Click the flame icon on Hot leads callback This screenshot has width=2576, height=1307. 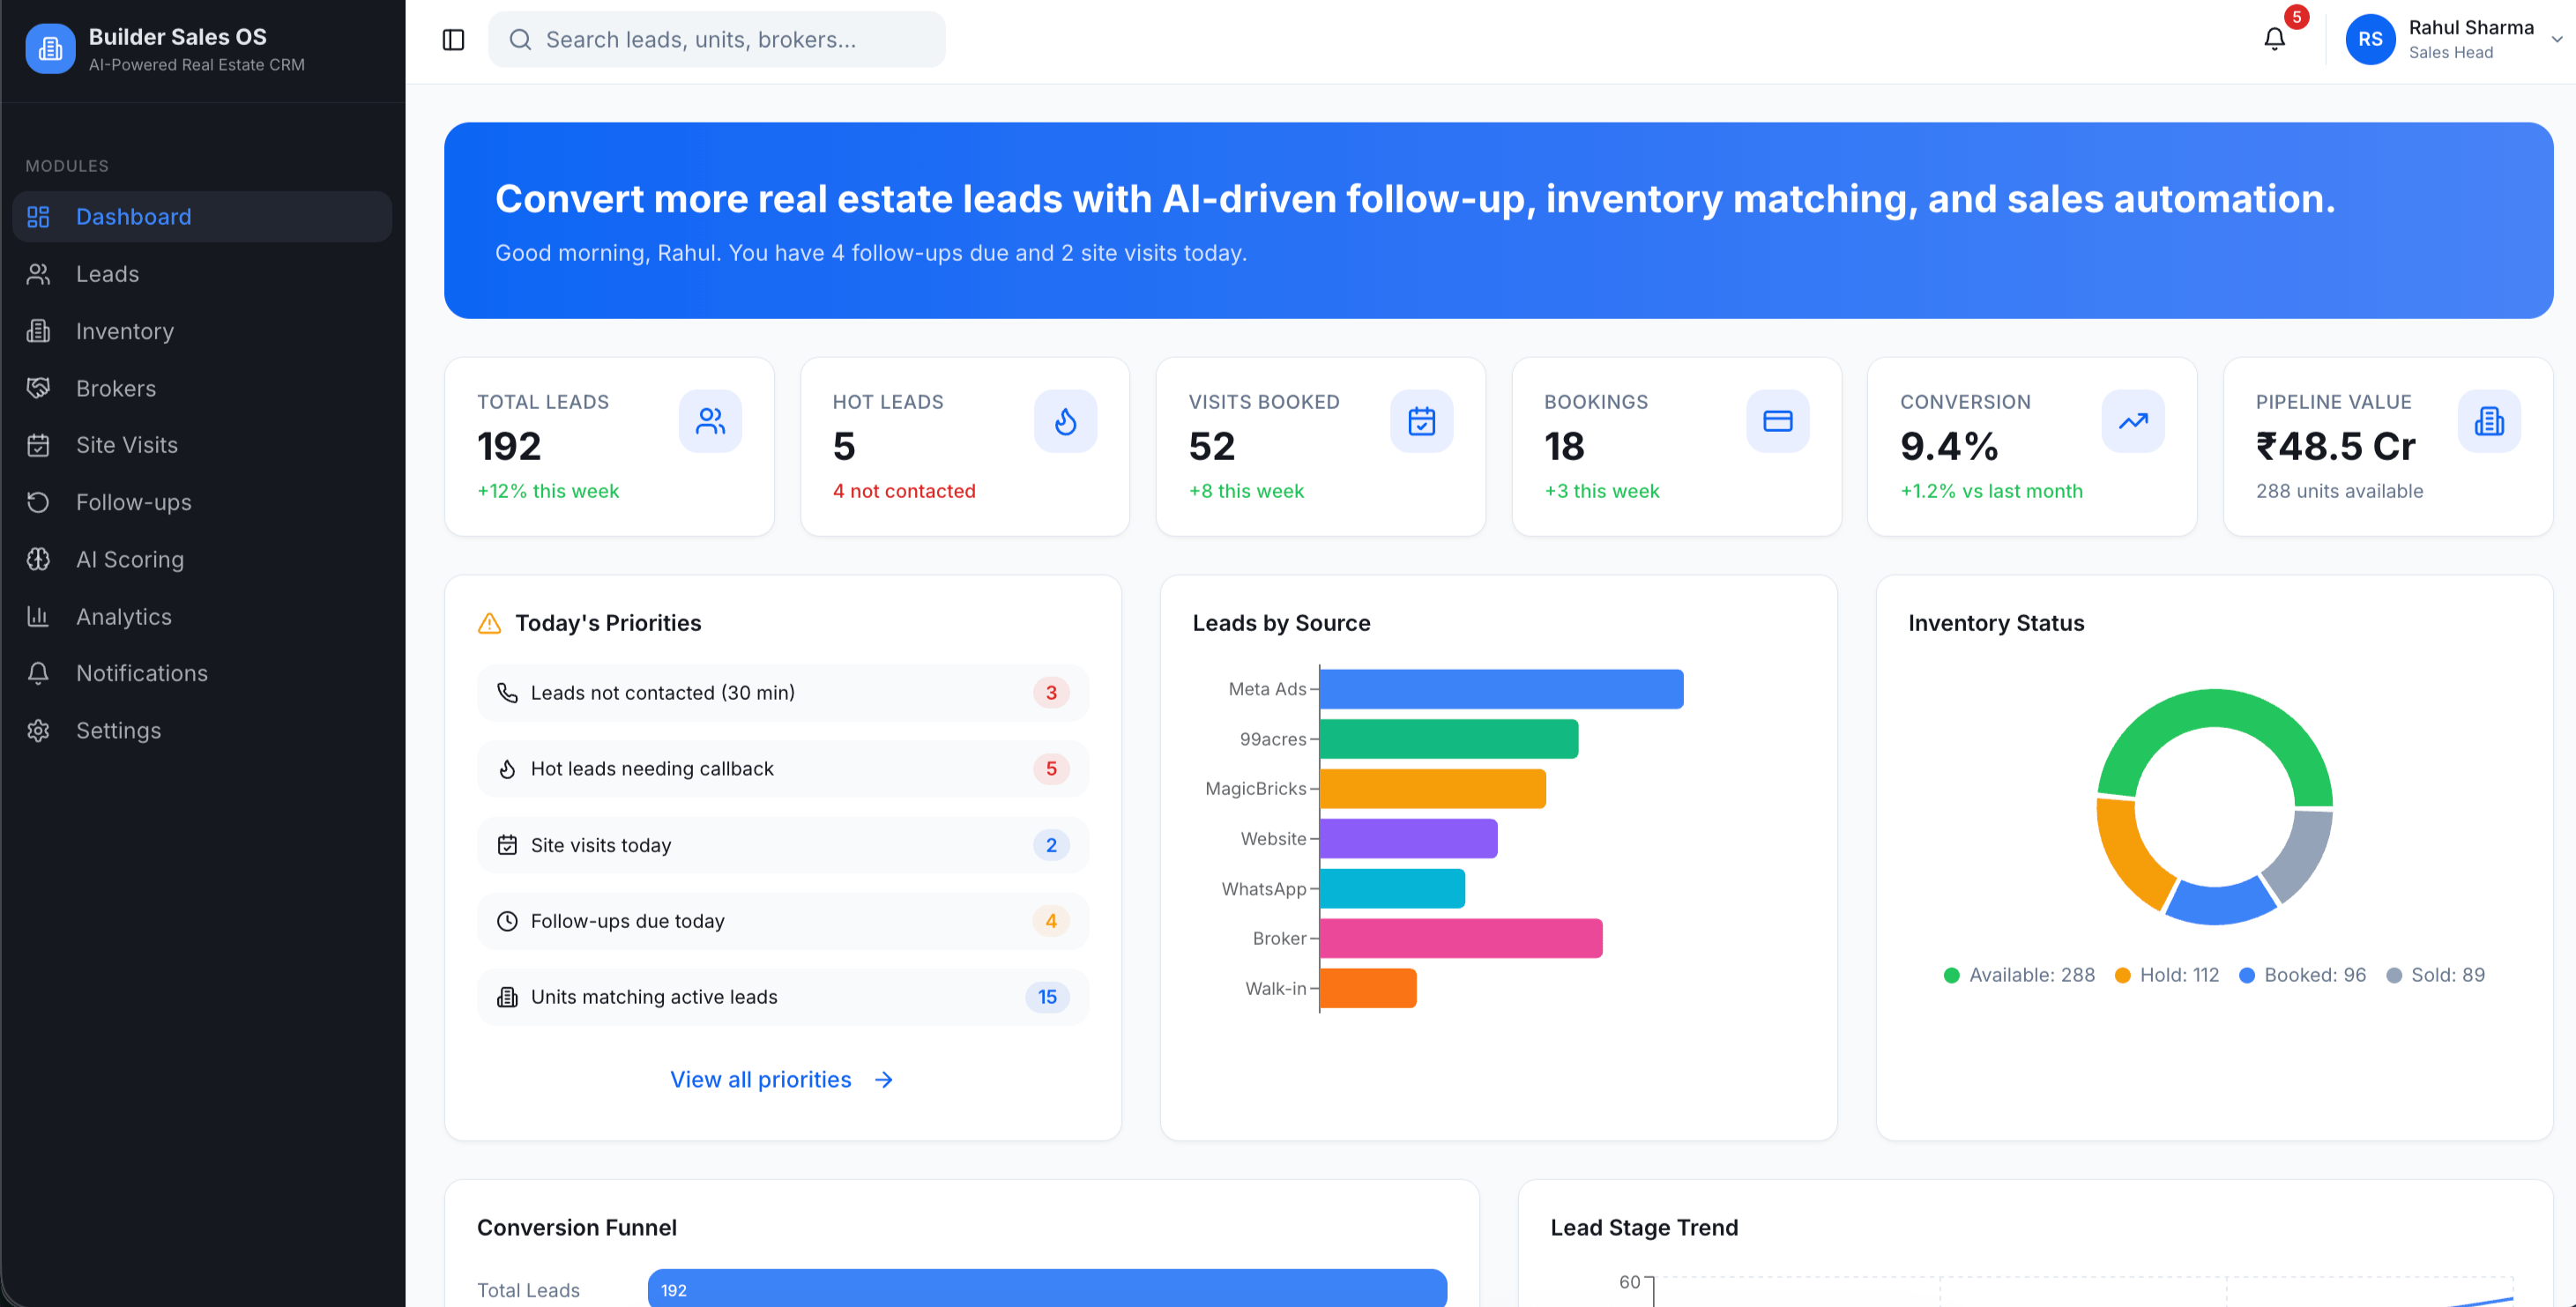pos(507,769)
